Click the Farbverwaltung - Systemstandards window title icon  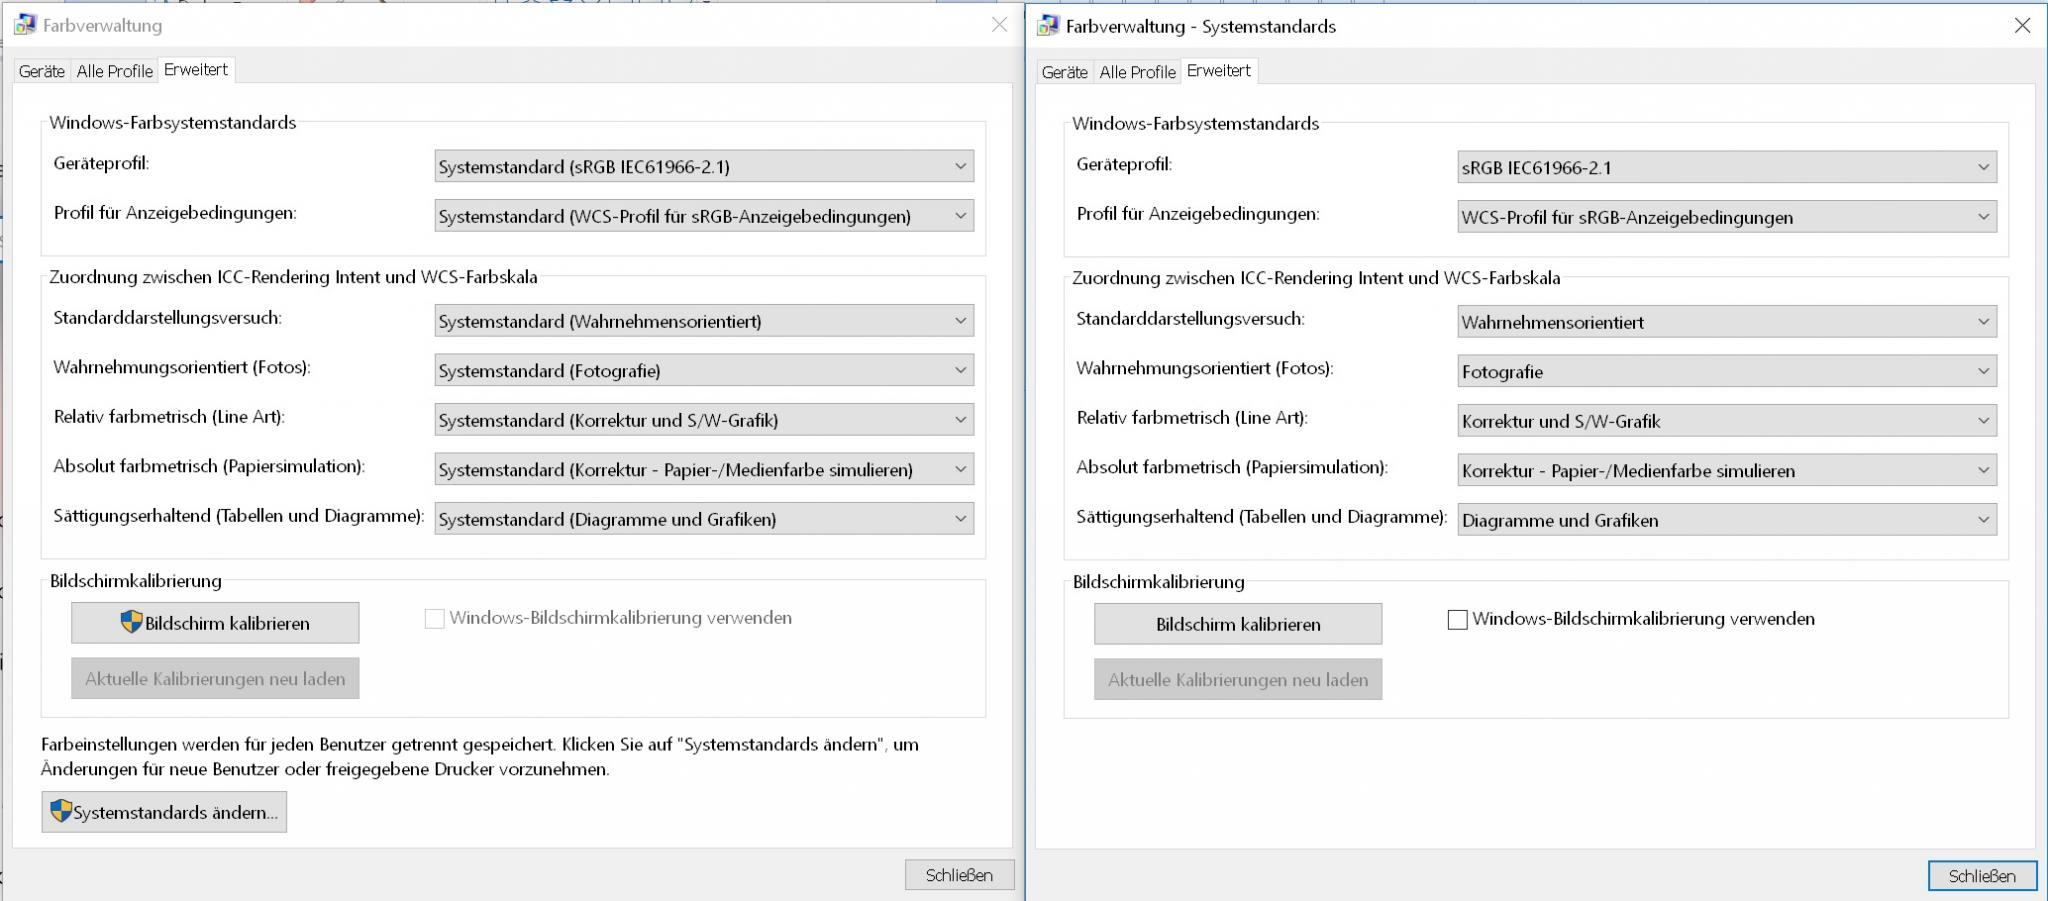coord(1048,26)
